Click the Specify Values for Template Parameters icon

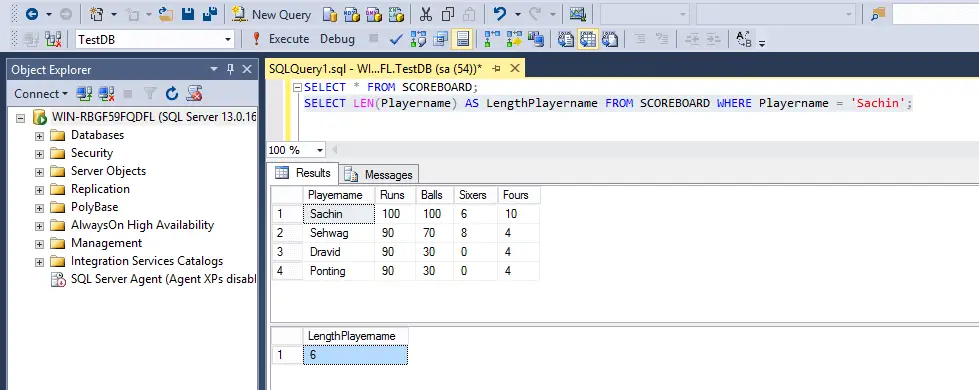pos(744,39)
